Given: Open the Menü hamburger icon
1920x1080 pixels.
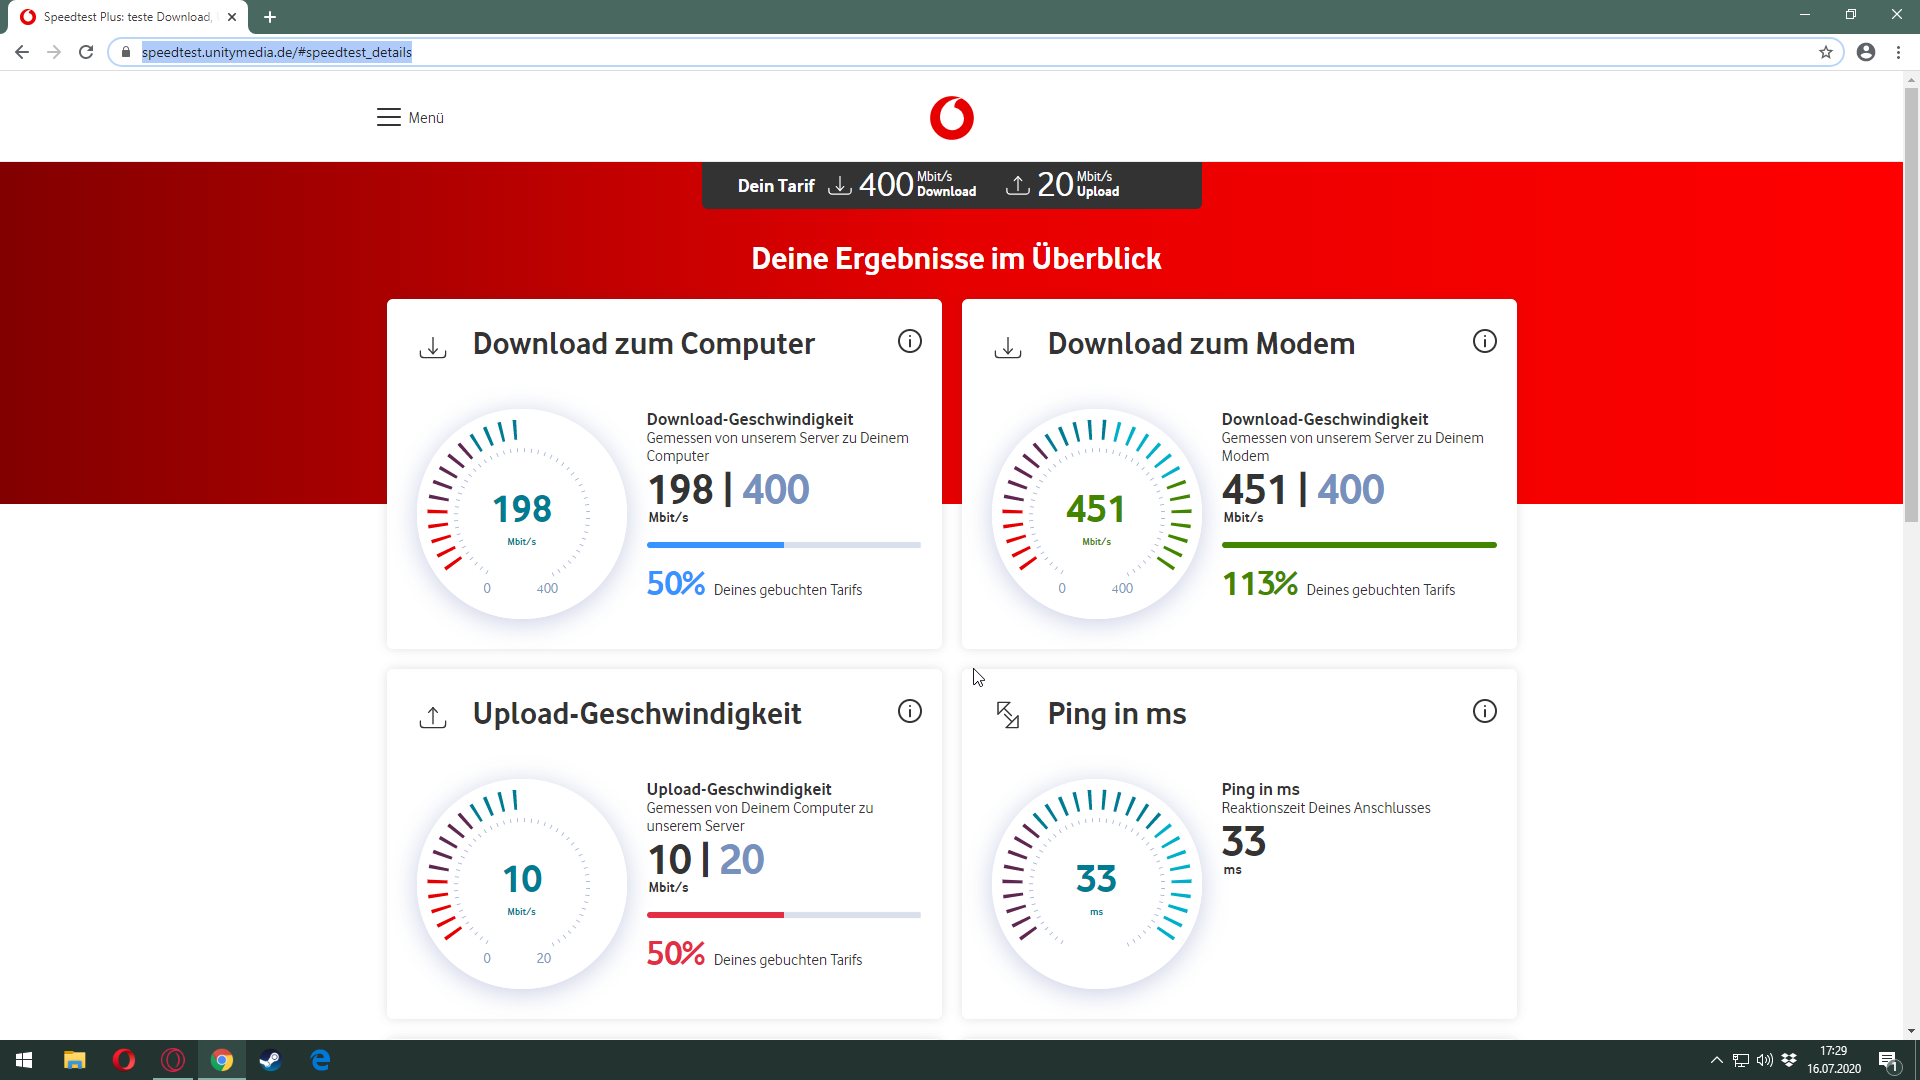Looking at the screenshot, I should tap(389, 118).
